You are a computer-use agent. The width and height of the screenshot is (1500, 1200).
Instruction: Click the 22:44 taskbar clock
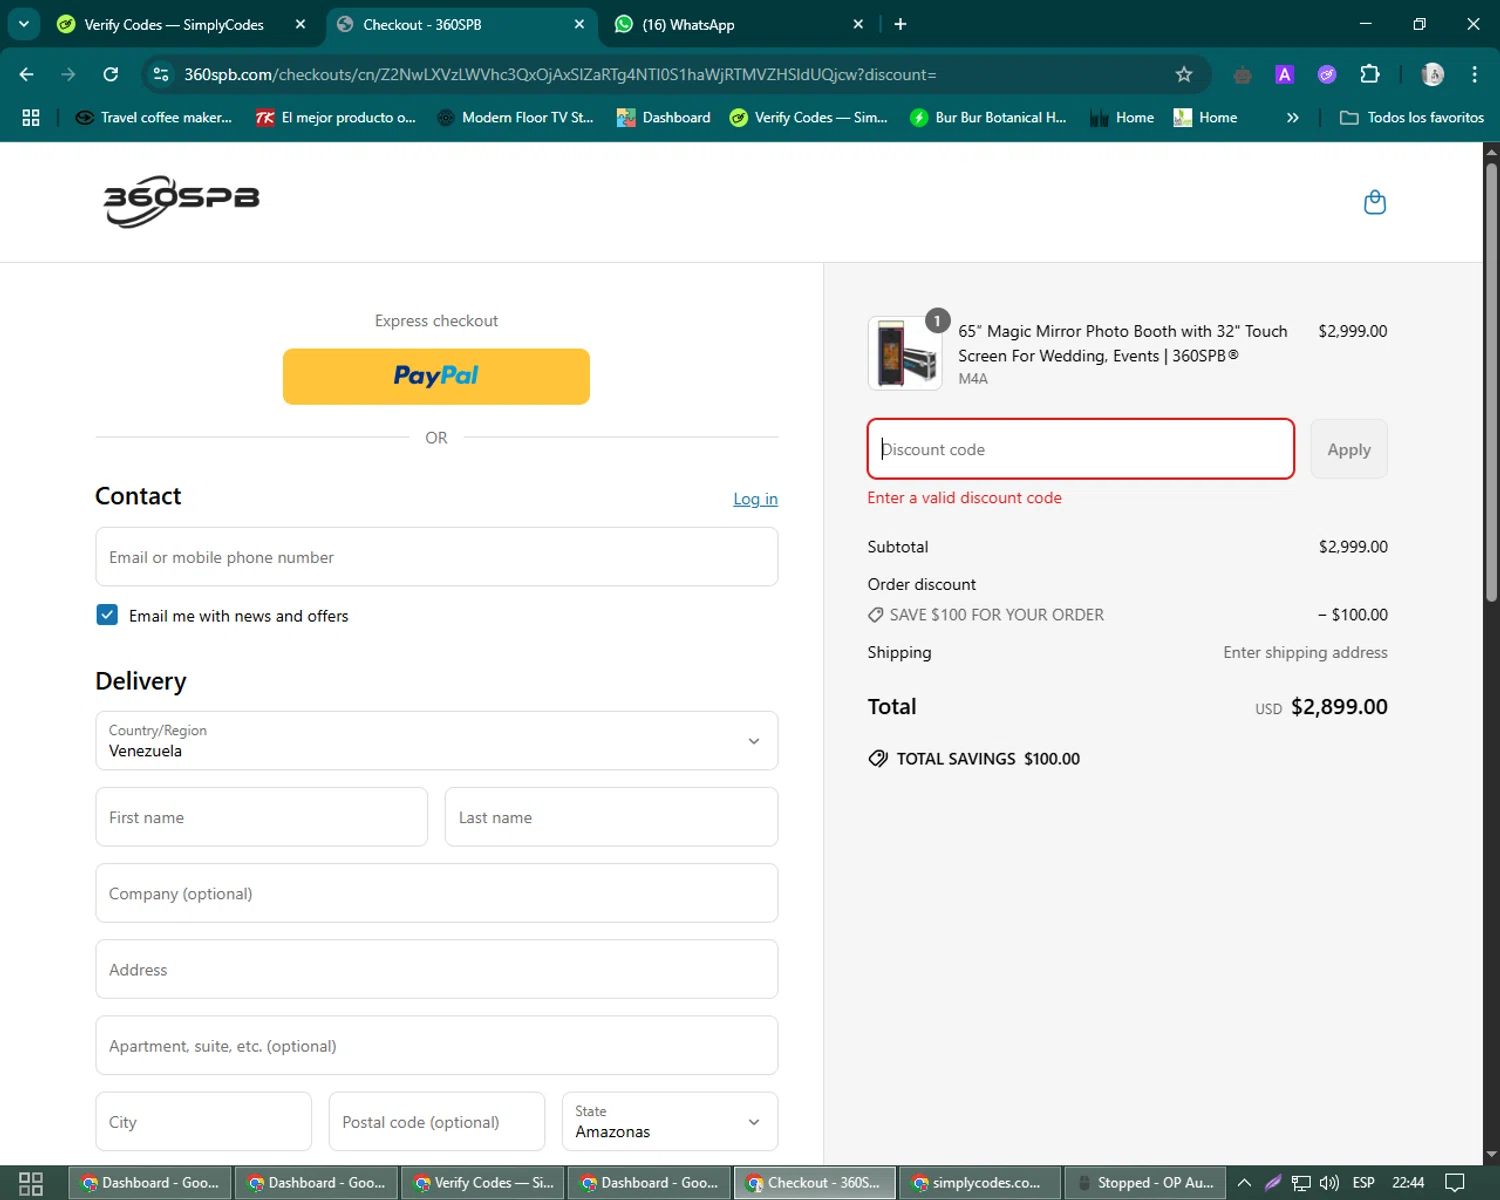tap(1408, 1183)
